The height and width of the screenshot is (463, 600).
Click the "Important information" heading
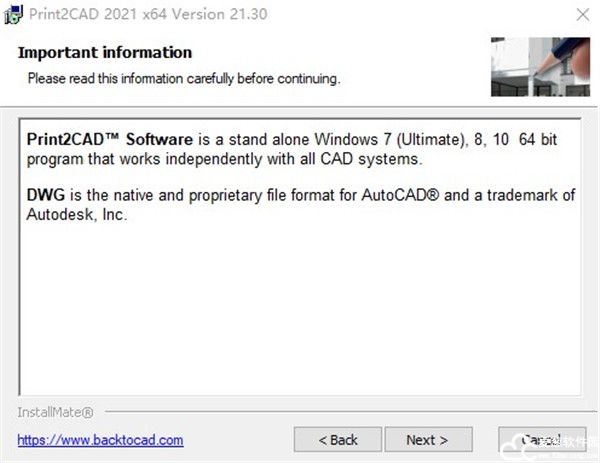(x=105, y=52)
